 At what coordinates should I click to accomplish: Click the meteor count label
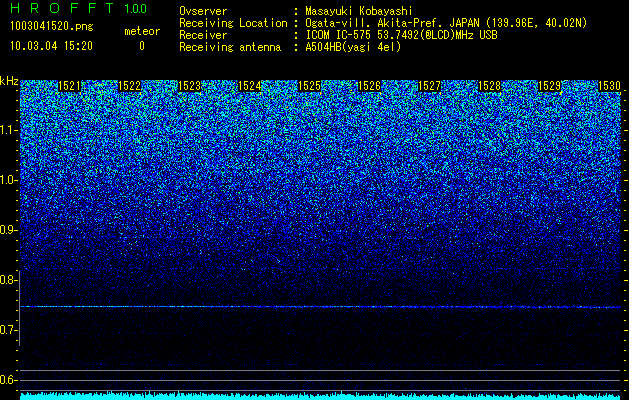coord(142,31)
